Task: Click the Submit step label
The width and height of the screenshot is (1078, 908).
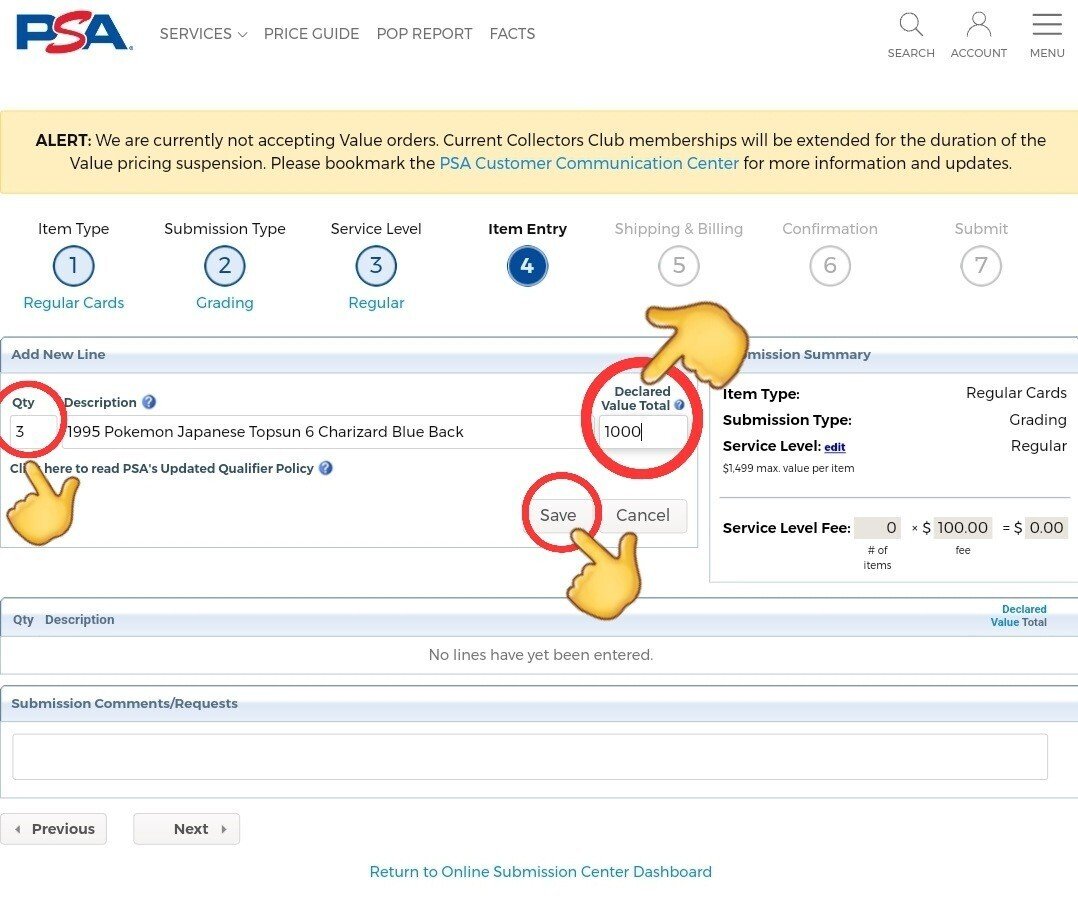Action: click(981, 229)
